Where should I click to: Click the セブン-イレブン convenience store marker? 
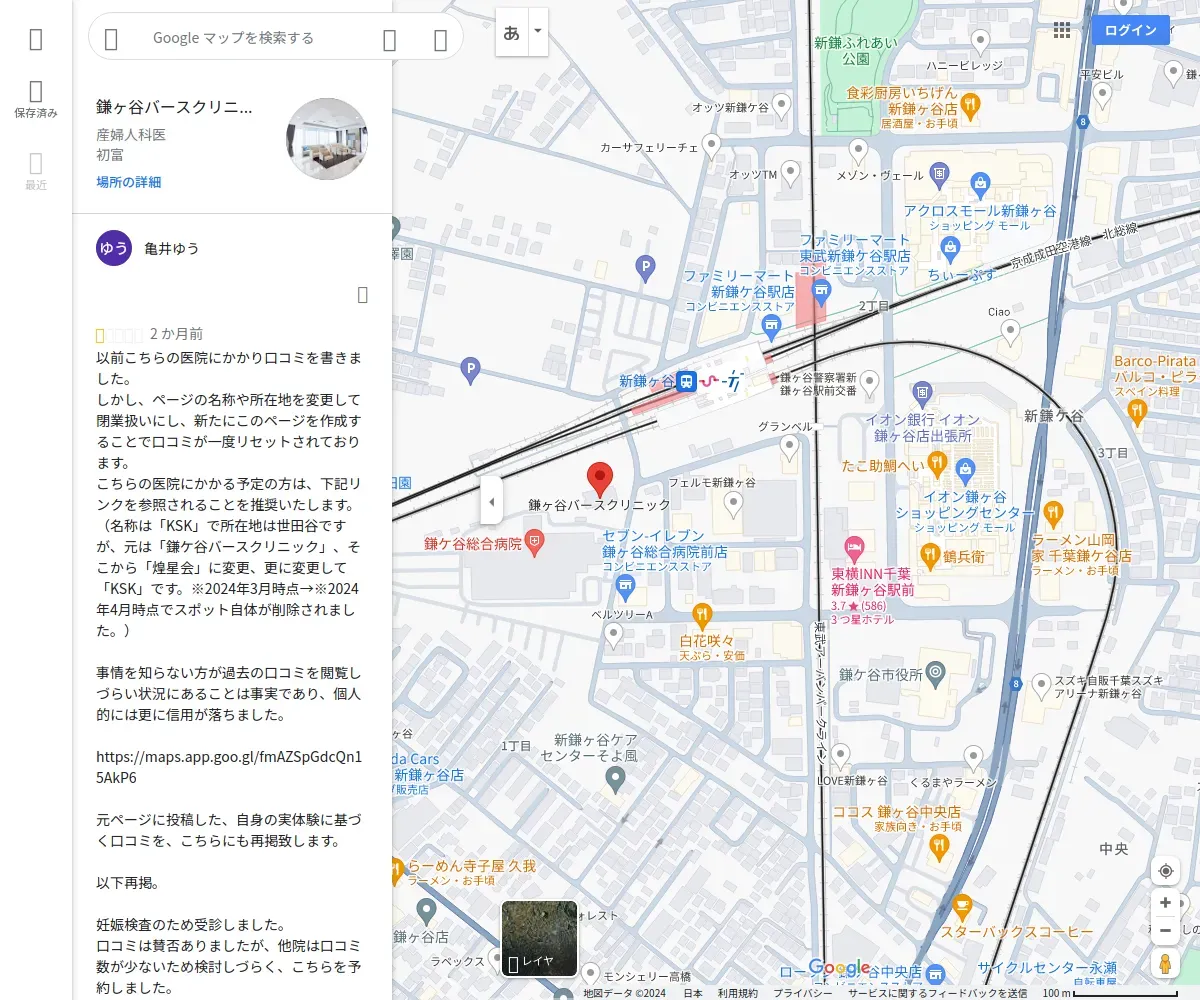[x=626, y=585]
